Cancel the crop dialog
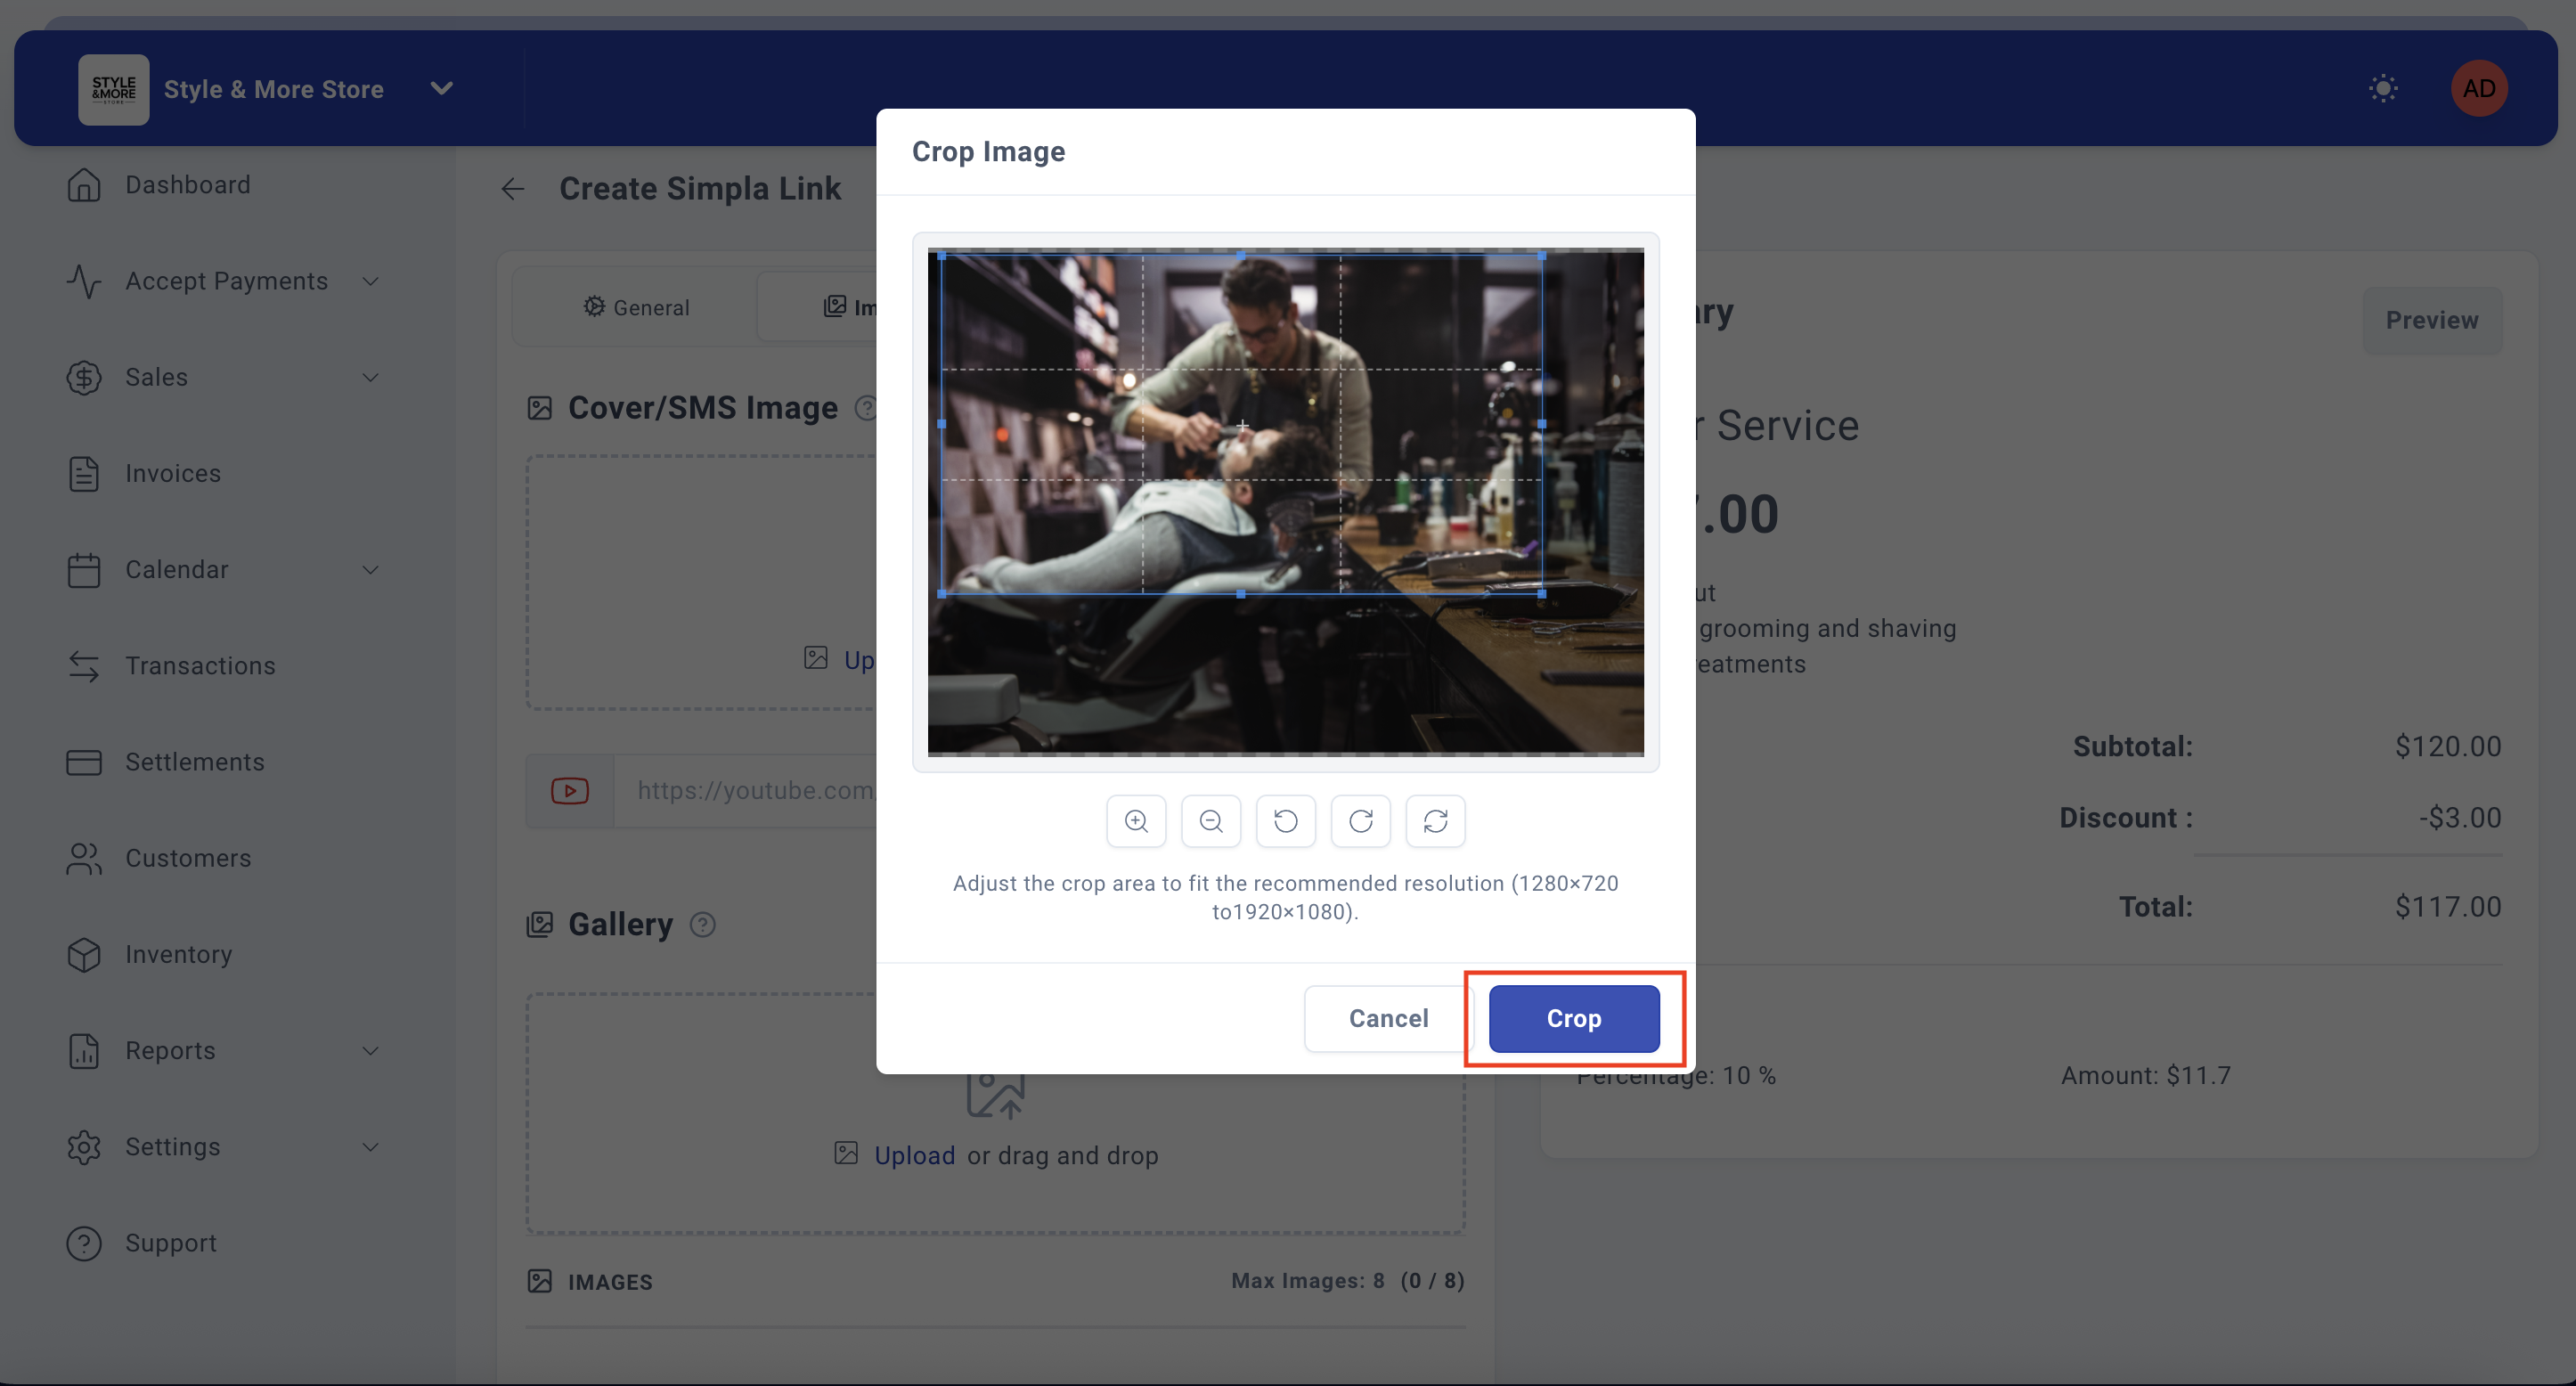Screen dimensions: 2576x1386 (1387, 1018)
